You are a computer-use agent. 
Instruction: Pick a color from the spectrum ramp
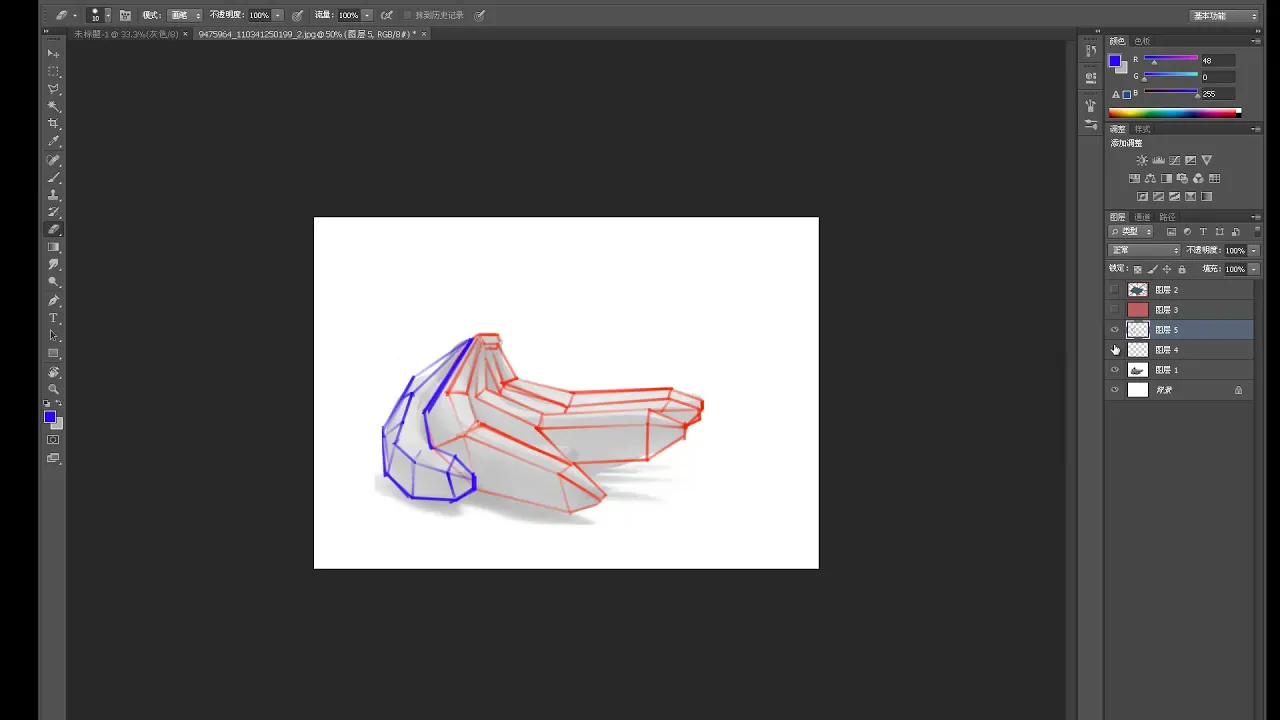tap(1175, 112)
